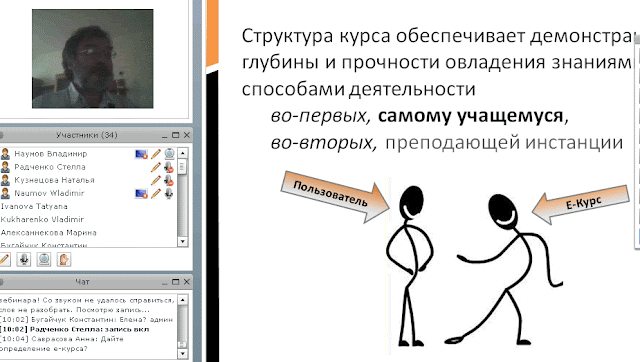Screen dimensions: 640x362
Task: Close the Участники (34) panel
Action: [187, 135]
